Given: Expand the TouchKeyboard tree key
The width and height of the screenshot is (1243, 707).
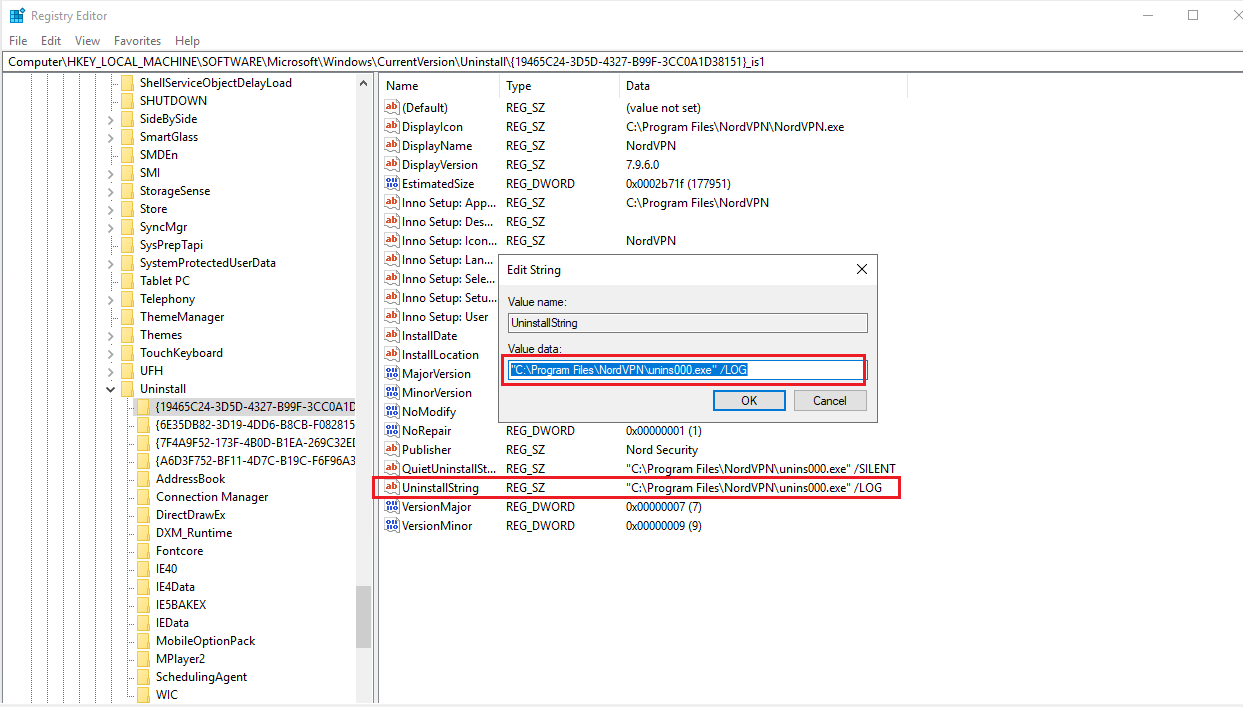Looking at the screenshot, I should coord(110,353).
